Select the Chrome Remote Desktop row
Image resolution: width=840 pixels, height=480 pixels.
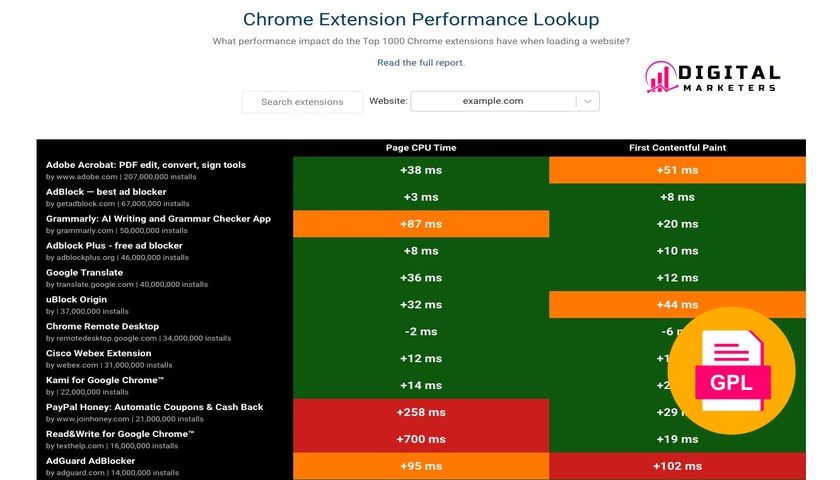click(421, 332)
